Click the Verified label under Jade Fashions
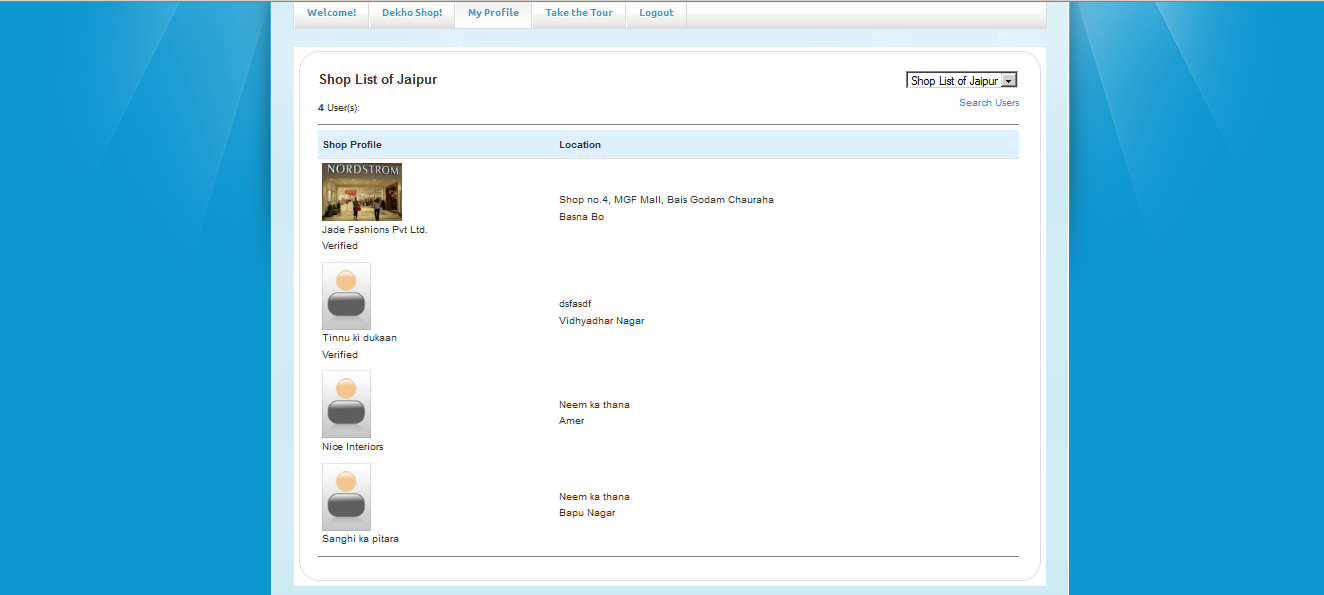Image resolution: width=1324 pixels, height=595 pixels. (340, 246)
